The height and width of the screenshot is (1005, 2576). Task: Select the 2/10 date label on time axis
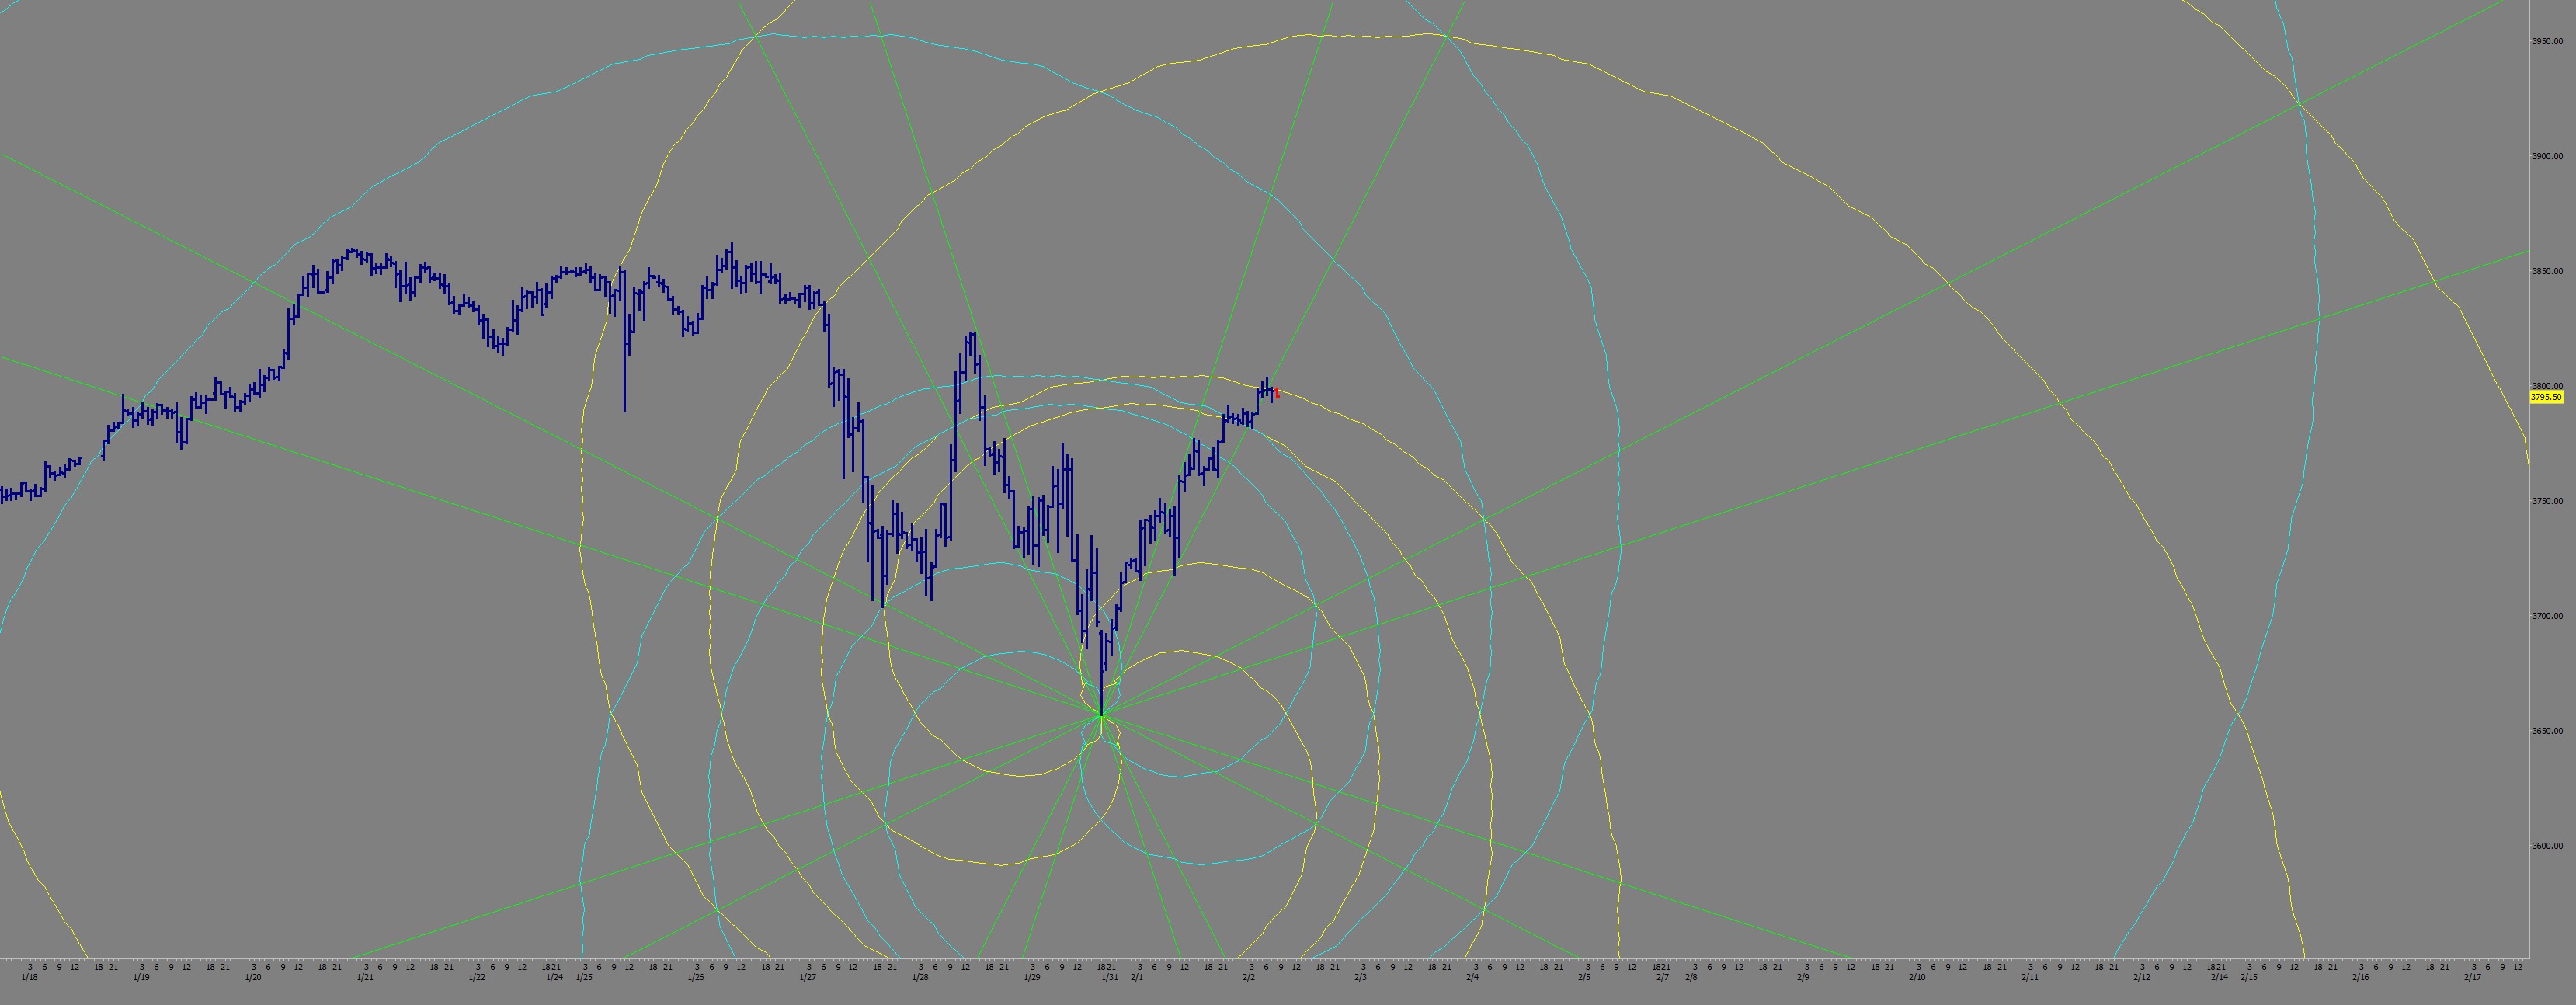(1917, 977)
